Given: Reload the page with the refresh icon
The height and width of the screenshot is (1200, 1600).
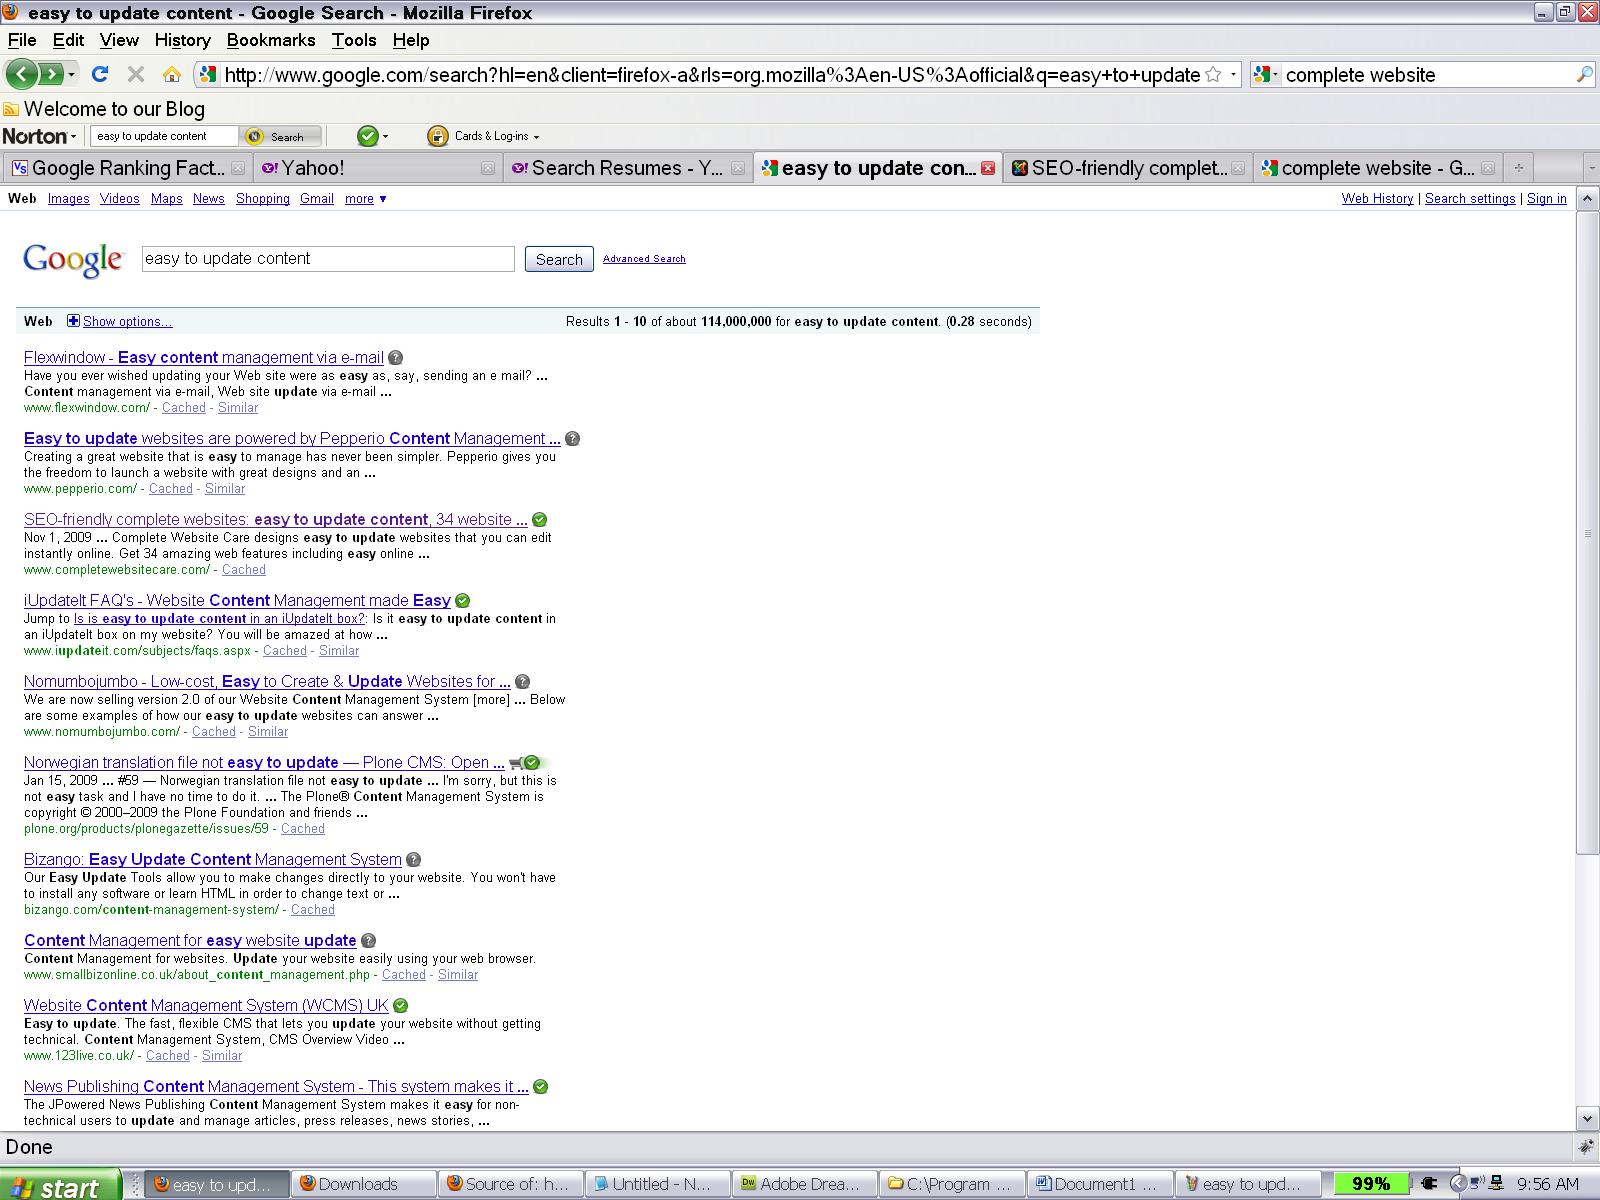Looking at the screenshot, I should tap(99, 74).
